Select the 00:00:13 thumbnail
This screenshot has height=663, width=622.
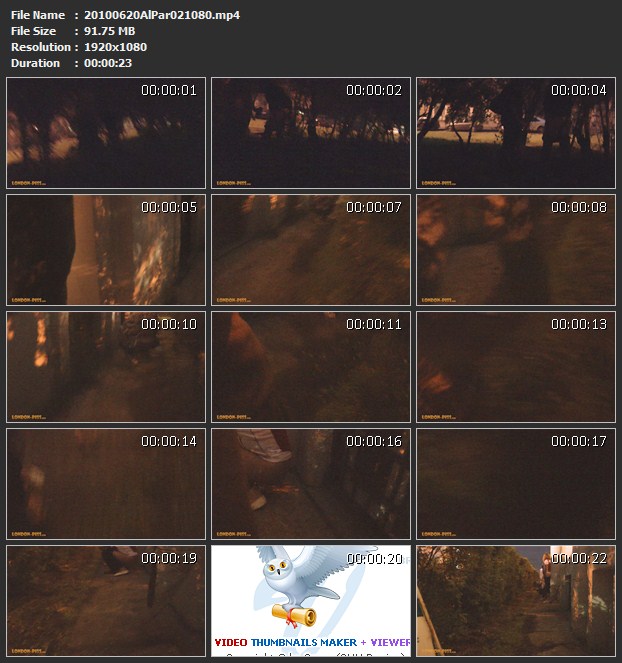point(516,367)
